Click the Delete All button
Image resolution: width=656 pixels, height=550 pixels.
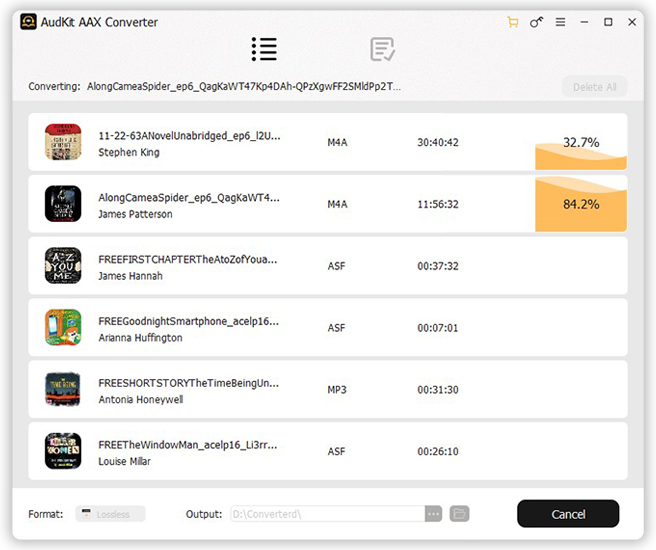(594, 87)
